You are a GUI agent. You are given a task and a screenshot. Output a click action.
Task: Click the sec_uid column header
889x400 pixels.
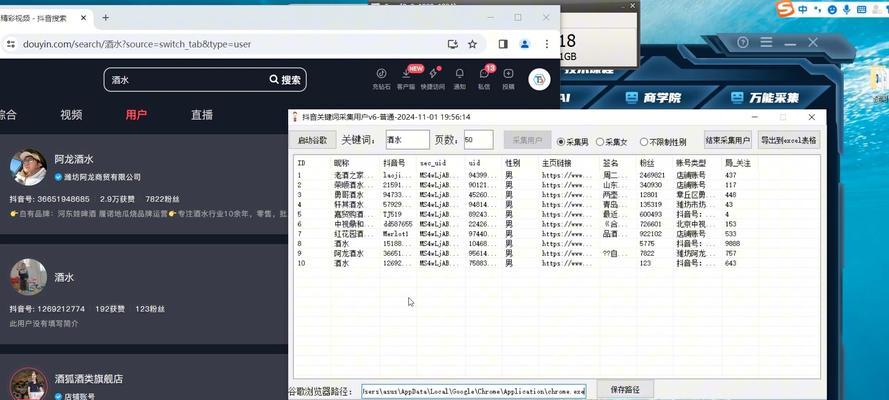tap(433, 163)
